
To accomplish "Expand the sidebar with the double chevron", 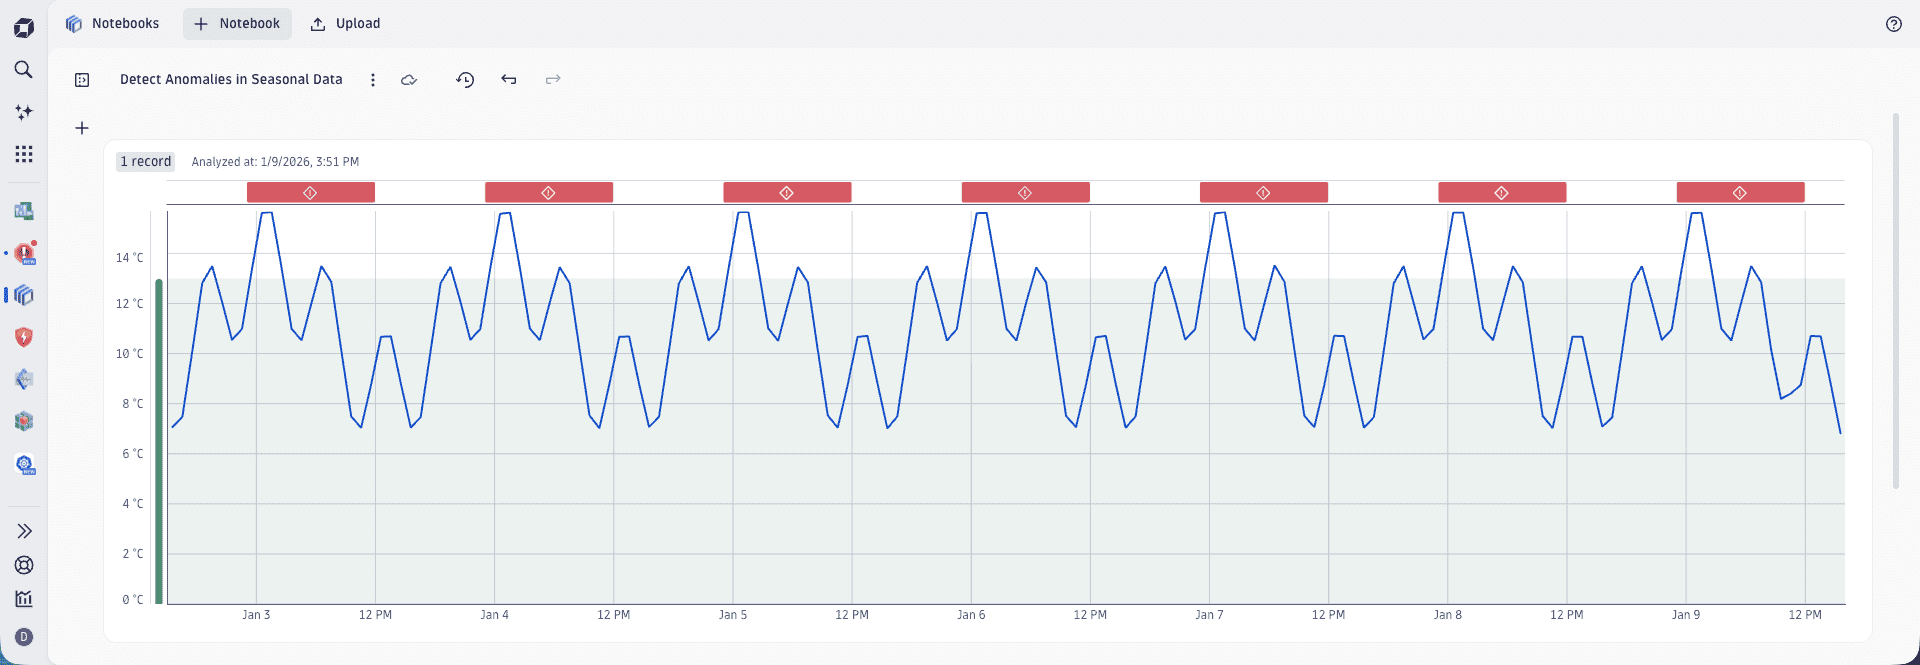I will [24, 531].
